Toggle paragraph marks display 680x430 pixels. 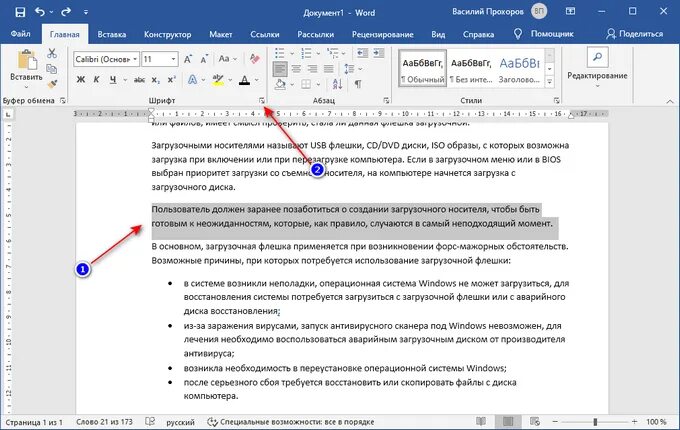coord(358,84)
